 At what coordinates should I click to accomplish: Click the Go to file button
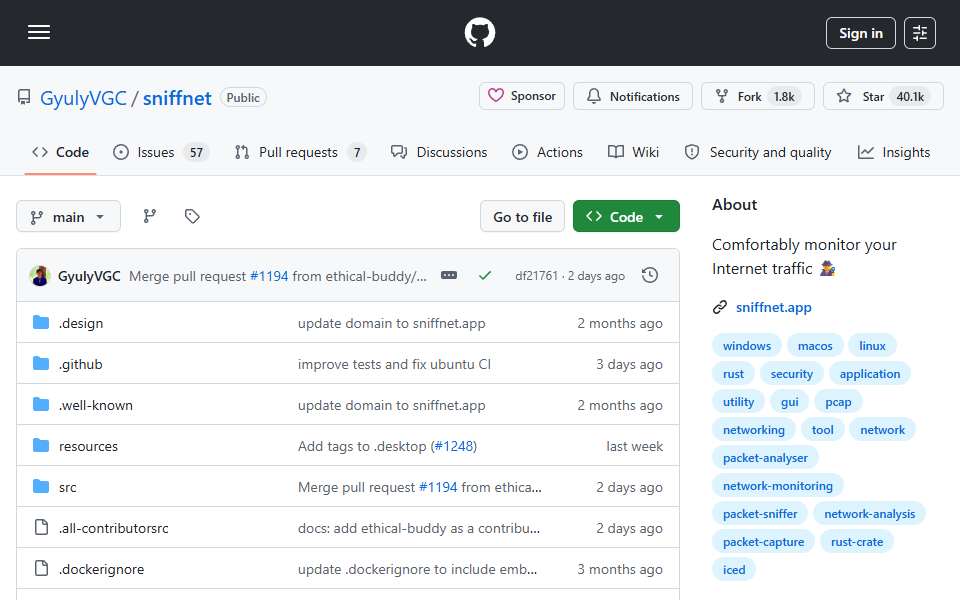[522, 217]
